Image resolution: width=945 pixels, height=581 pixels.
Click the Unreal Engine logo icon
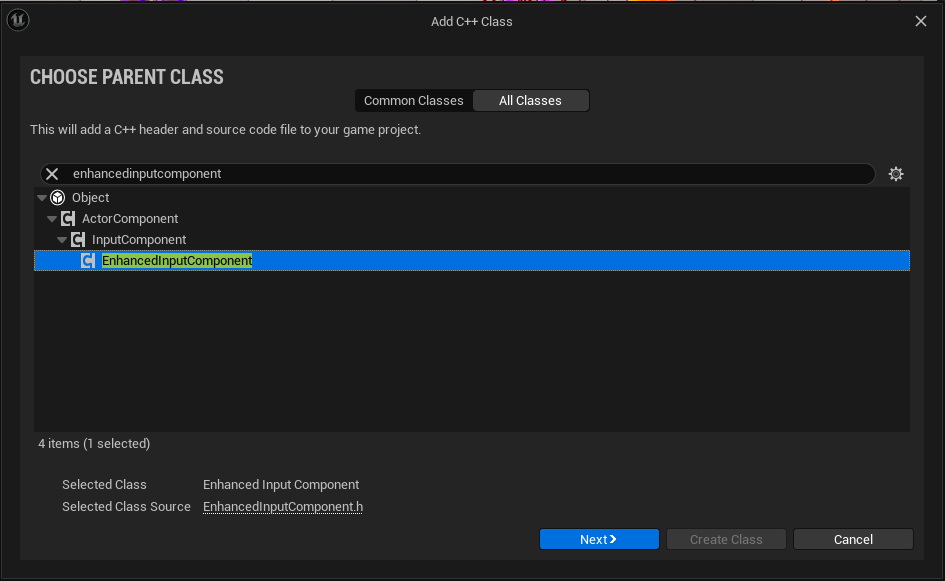(x=18, y=20)
